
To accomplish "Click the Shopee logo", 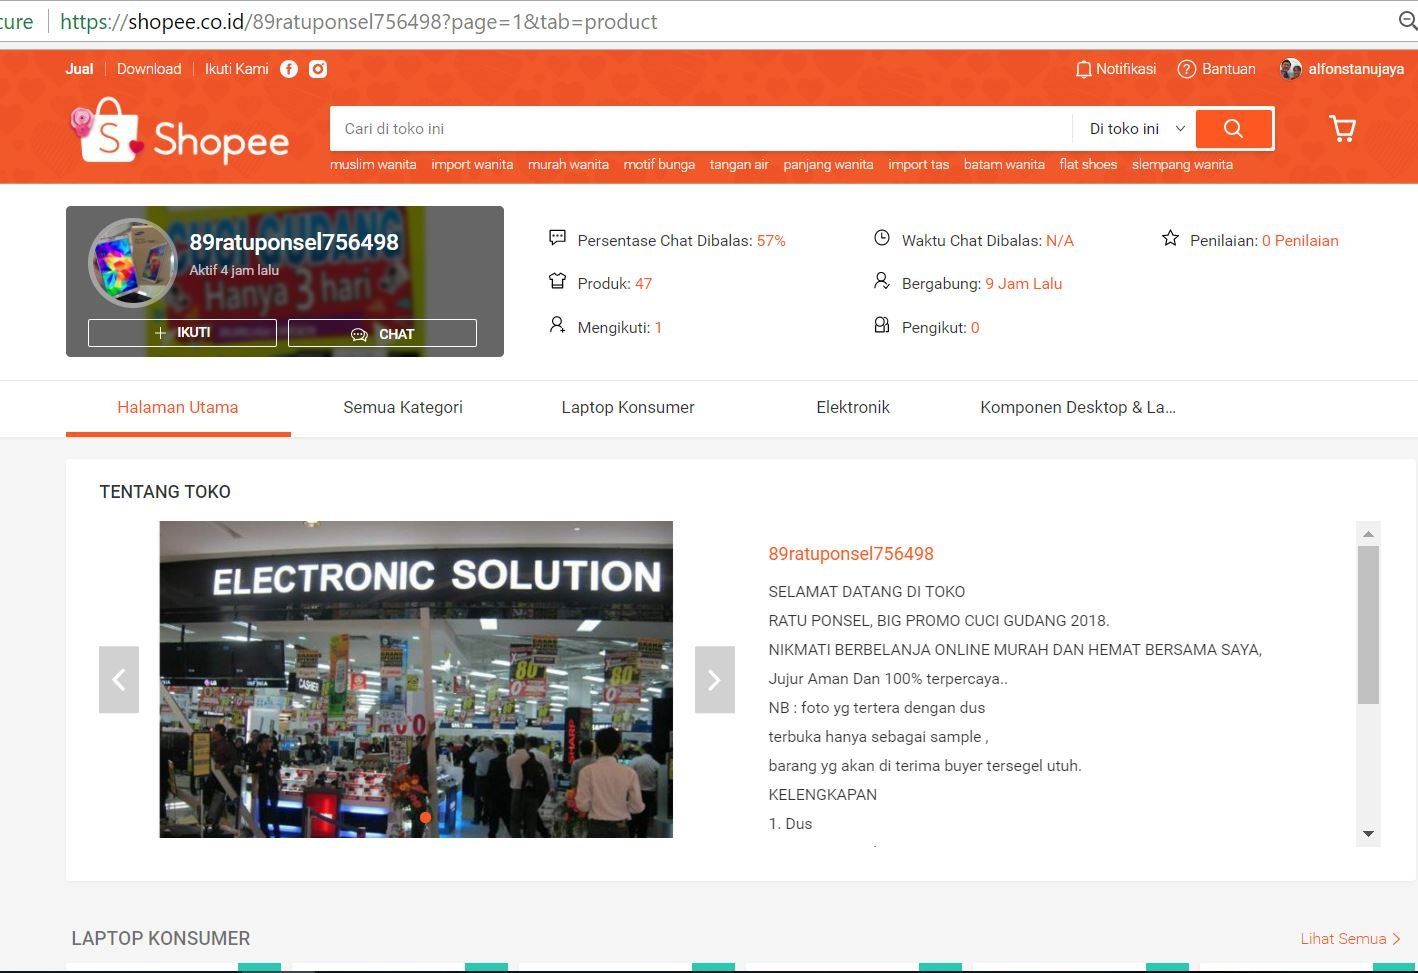I will pos(179,131).
